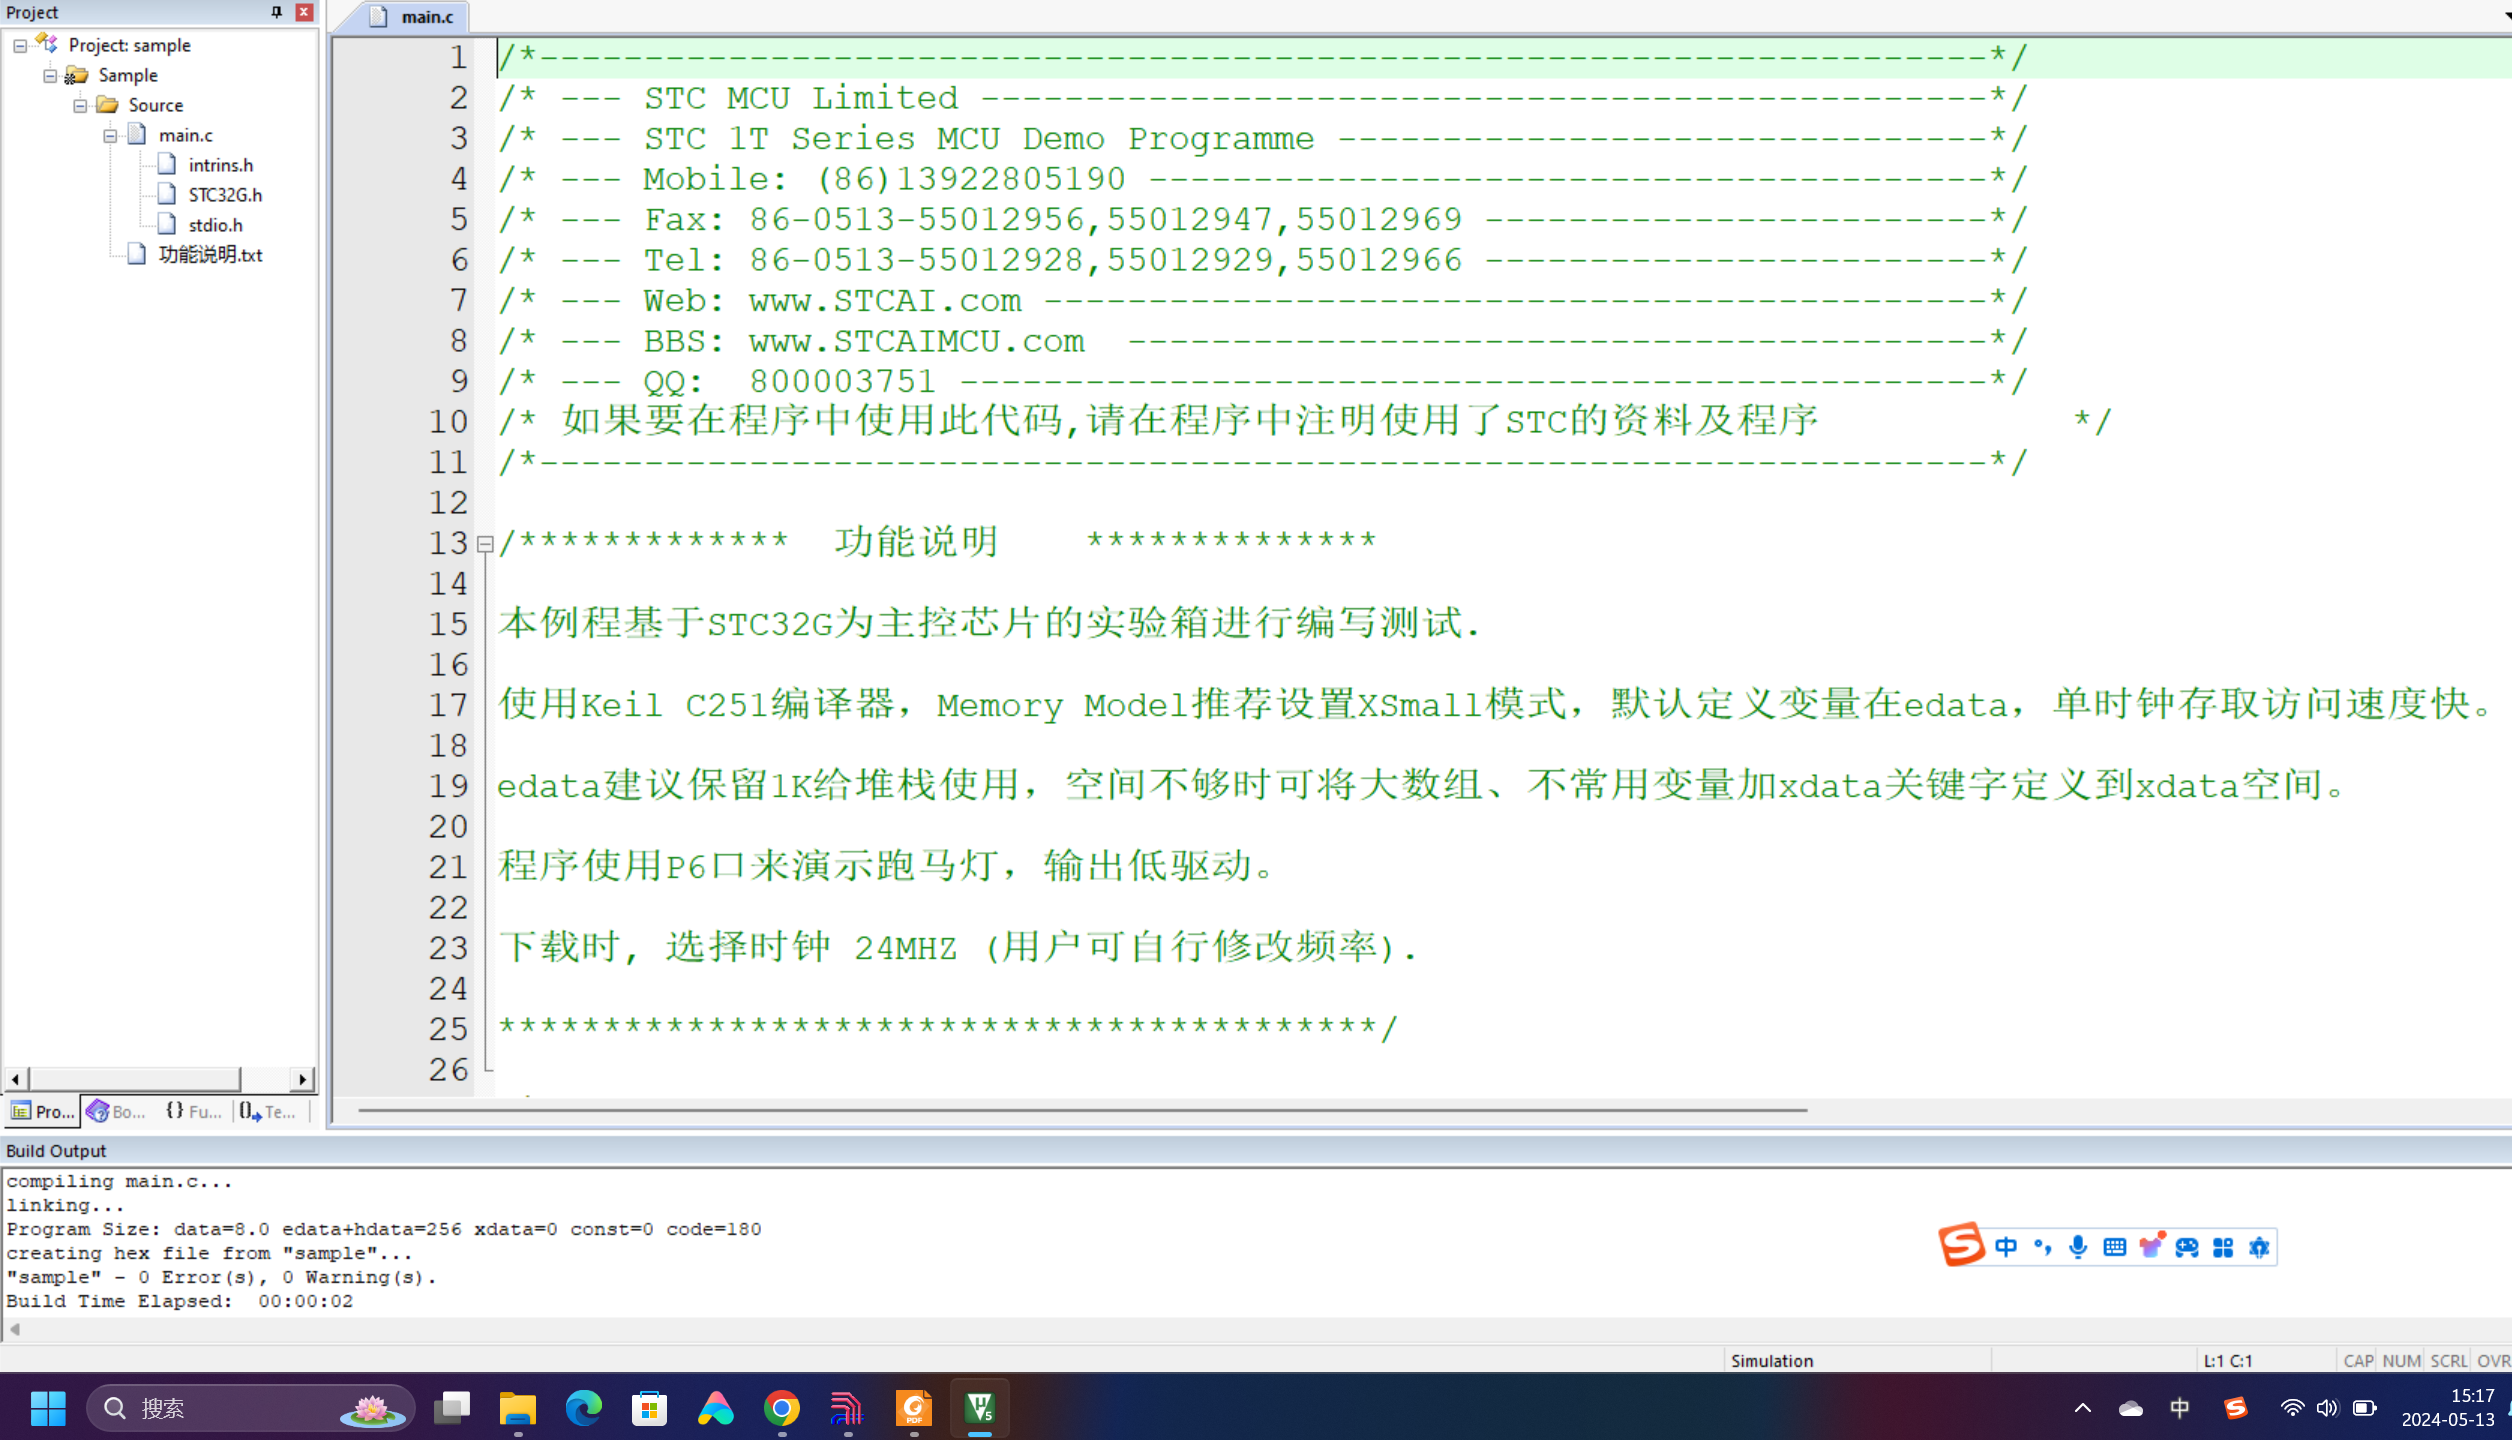Click the CAP status indicator
The width and height of the screenshot is (2512, 1440).
[2357, 1361]
